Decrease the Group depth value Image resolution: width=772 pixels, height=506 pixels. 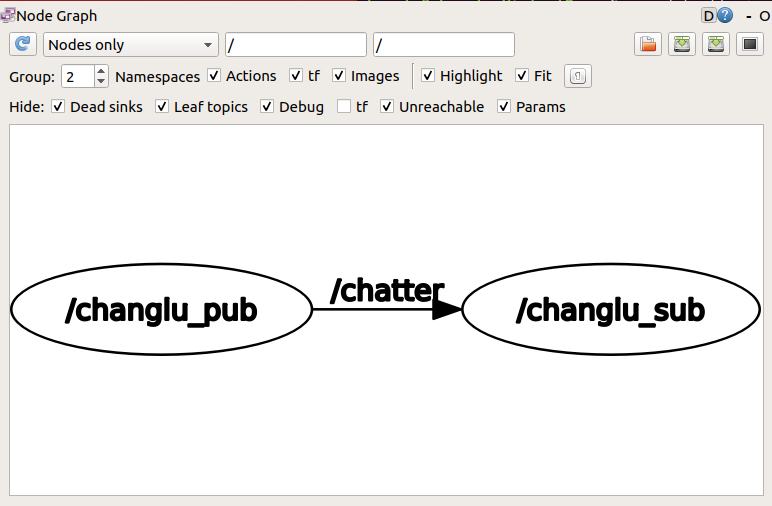[101, 82]
